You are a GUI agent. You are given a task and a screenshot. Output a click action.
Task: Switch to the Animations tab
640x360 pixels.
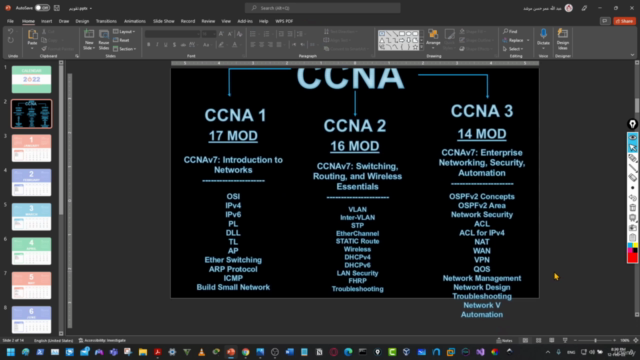pyautogui.click(x=135, y=21)
